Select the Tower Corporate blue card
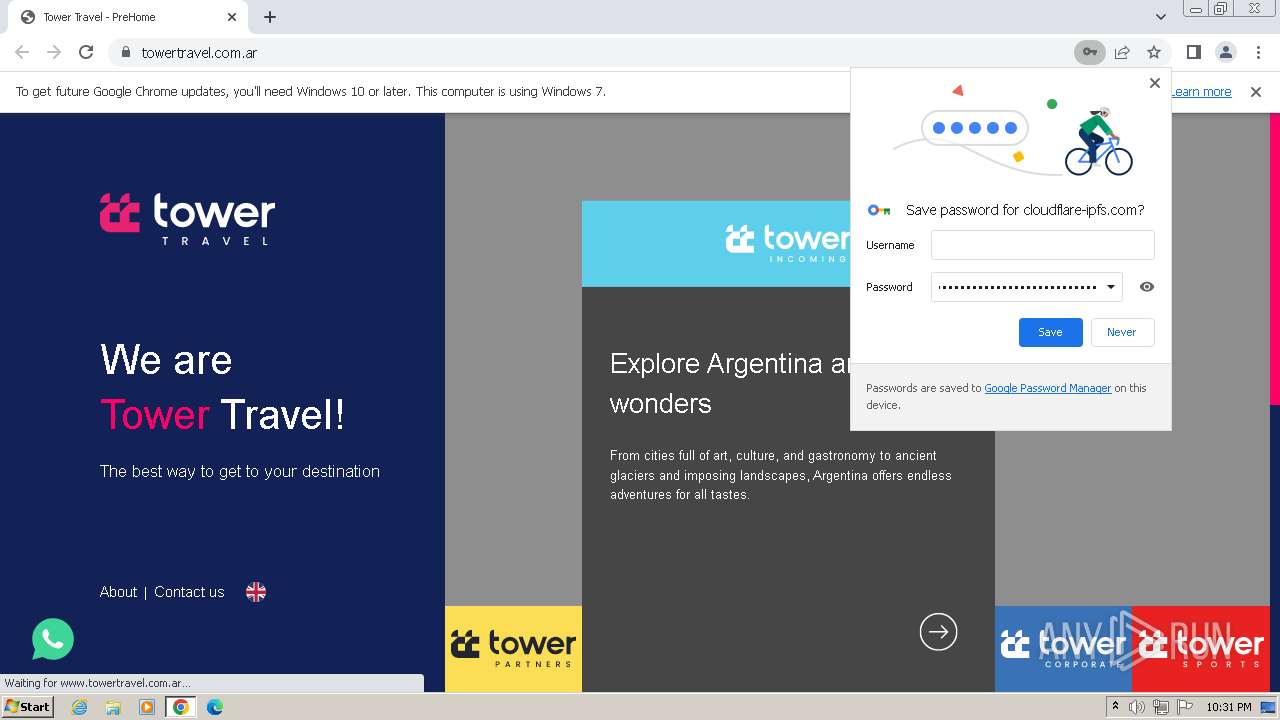The height and width of the screenshot is (720, 1280). [x=1063, y=648]
